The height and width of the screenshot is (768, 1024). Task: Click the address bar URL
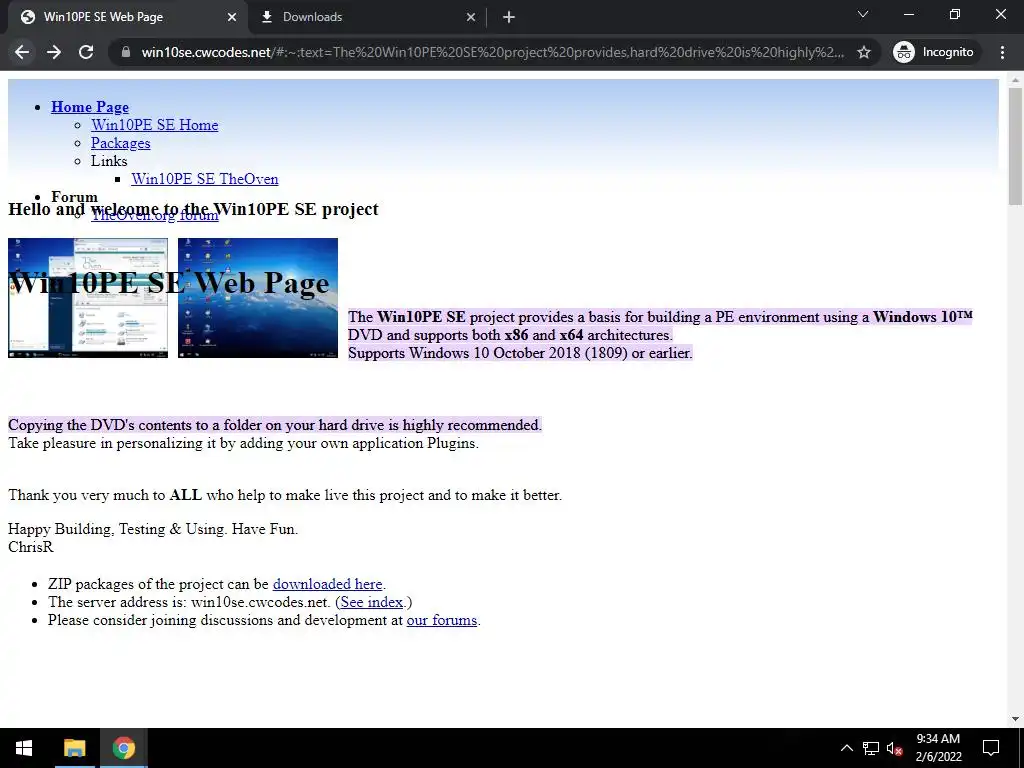pyautogui.click(x=492, y=52)
